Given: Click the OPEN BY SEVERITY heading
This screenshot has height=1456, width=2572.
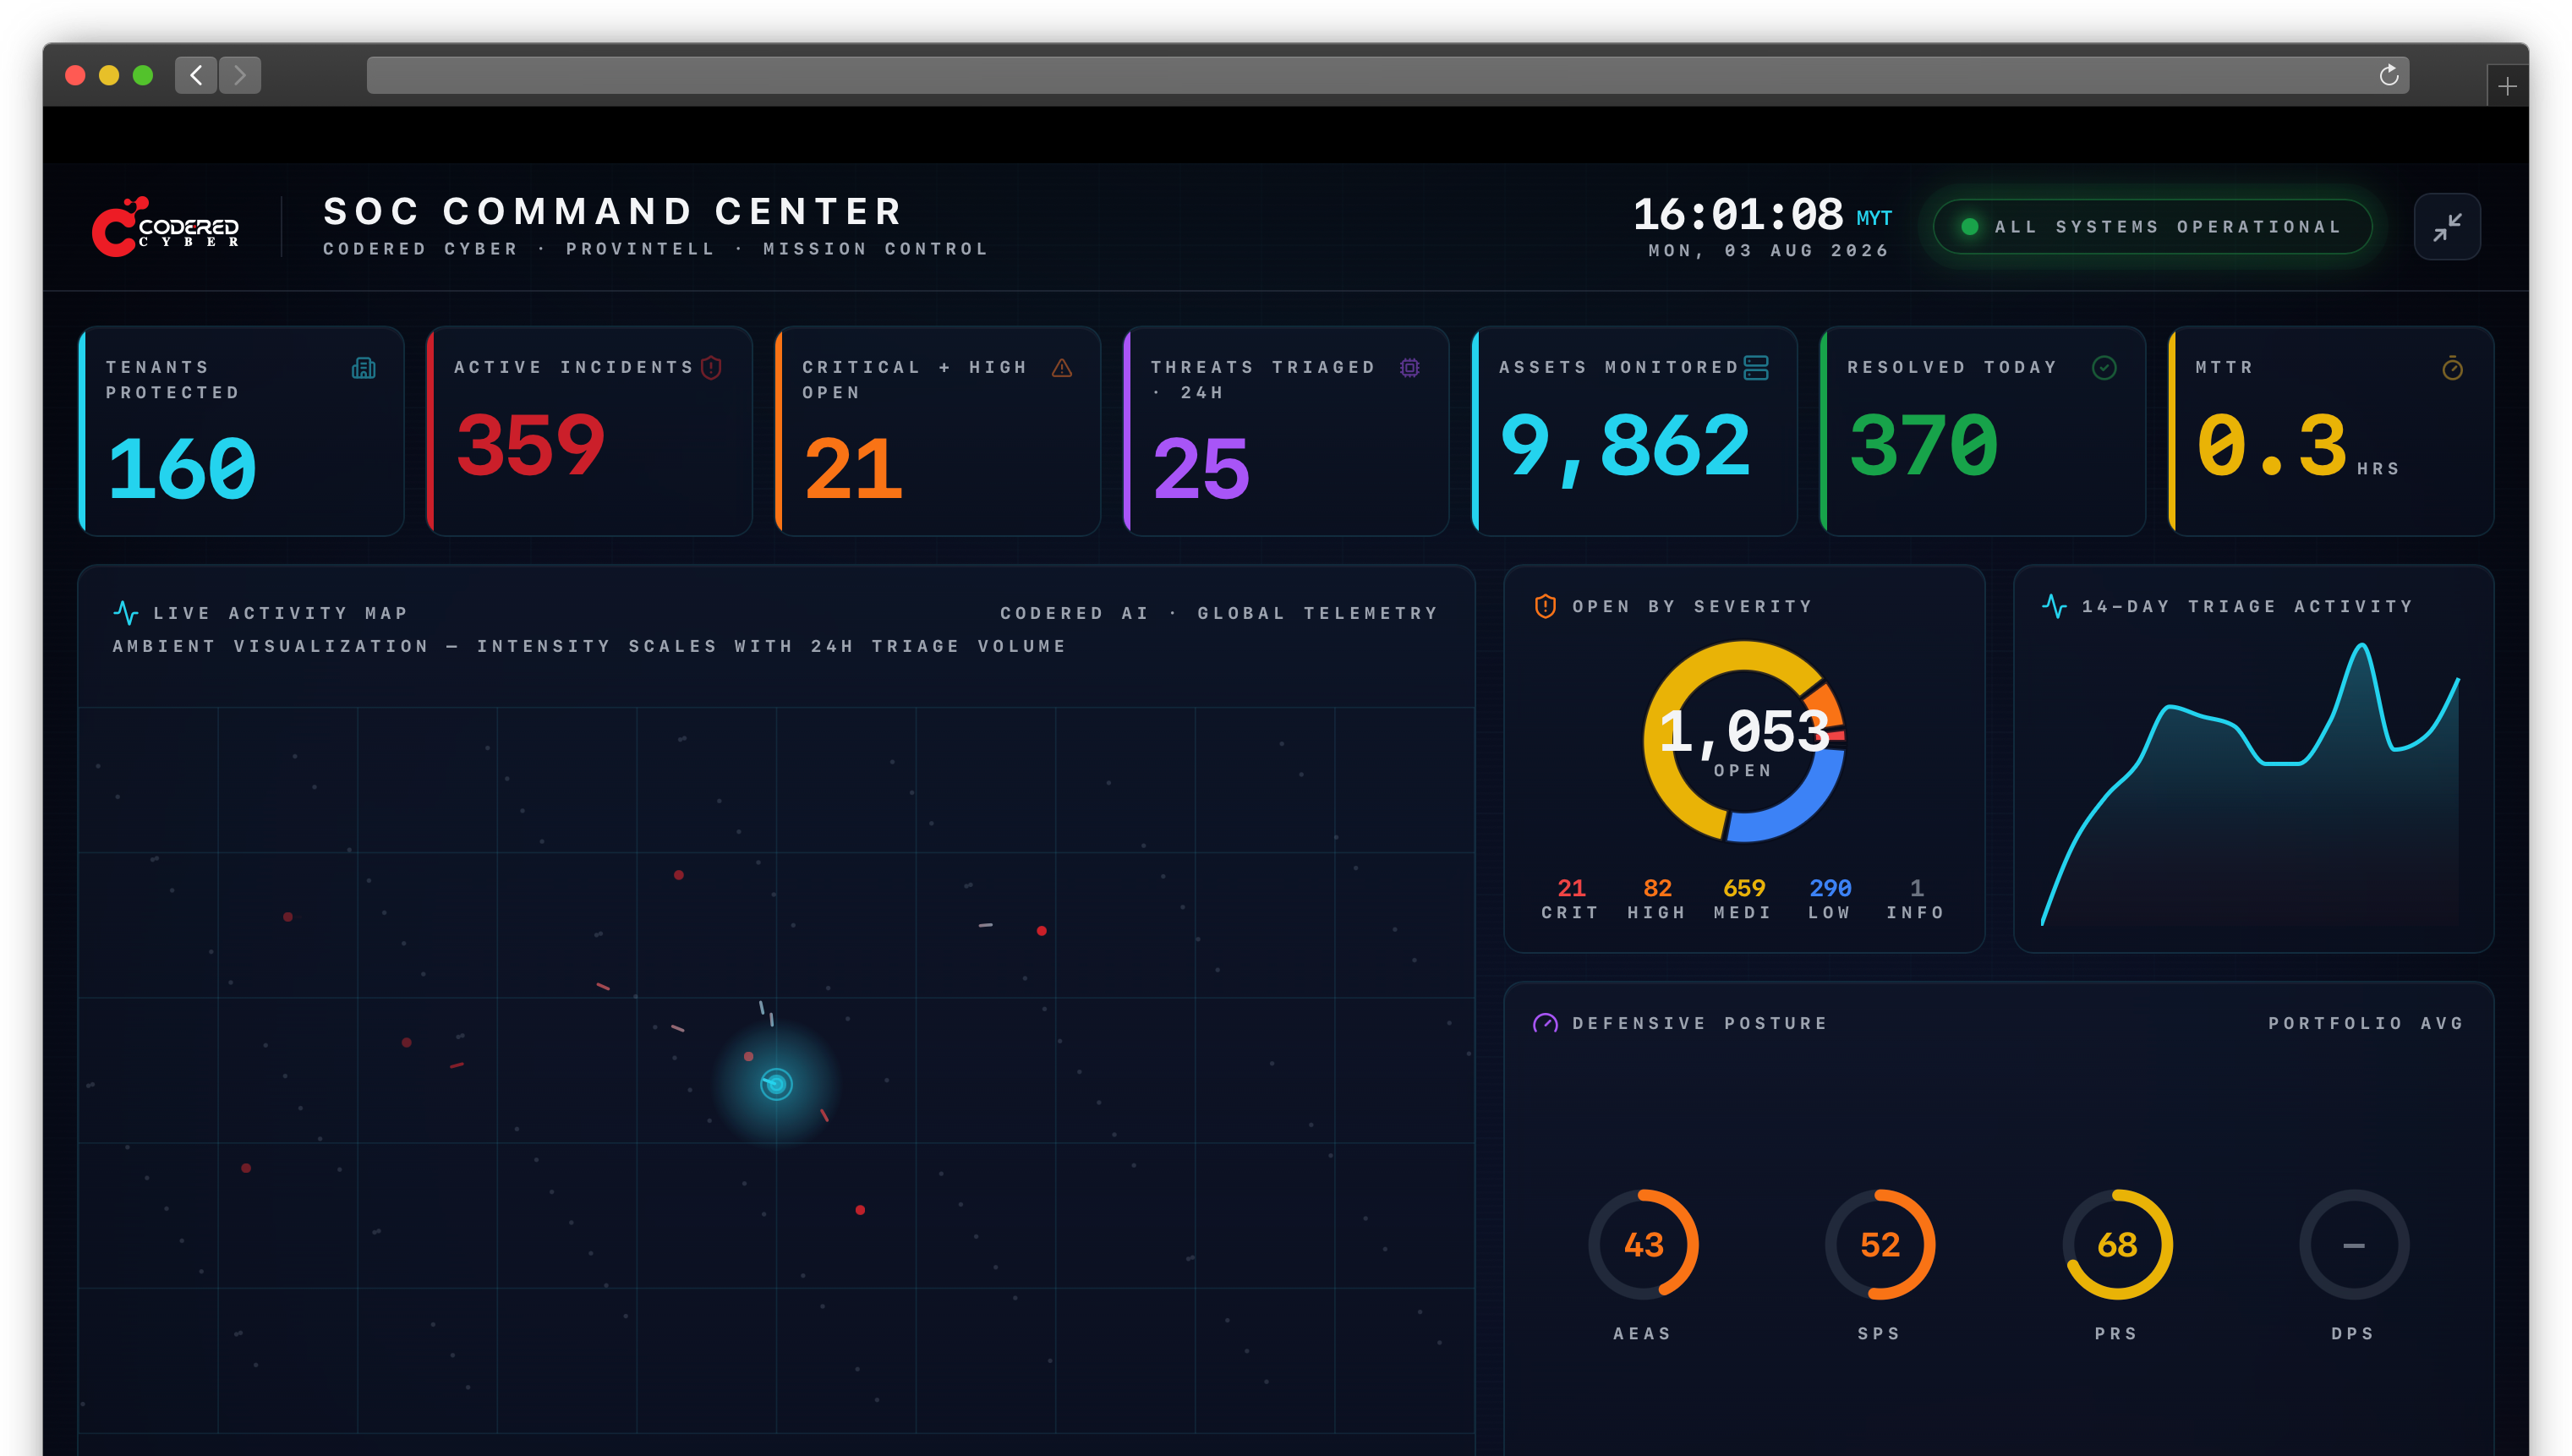Looking at the screenshot, I should click(1692, 606).
